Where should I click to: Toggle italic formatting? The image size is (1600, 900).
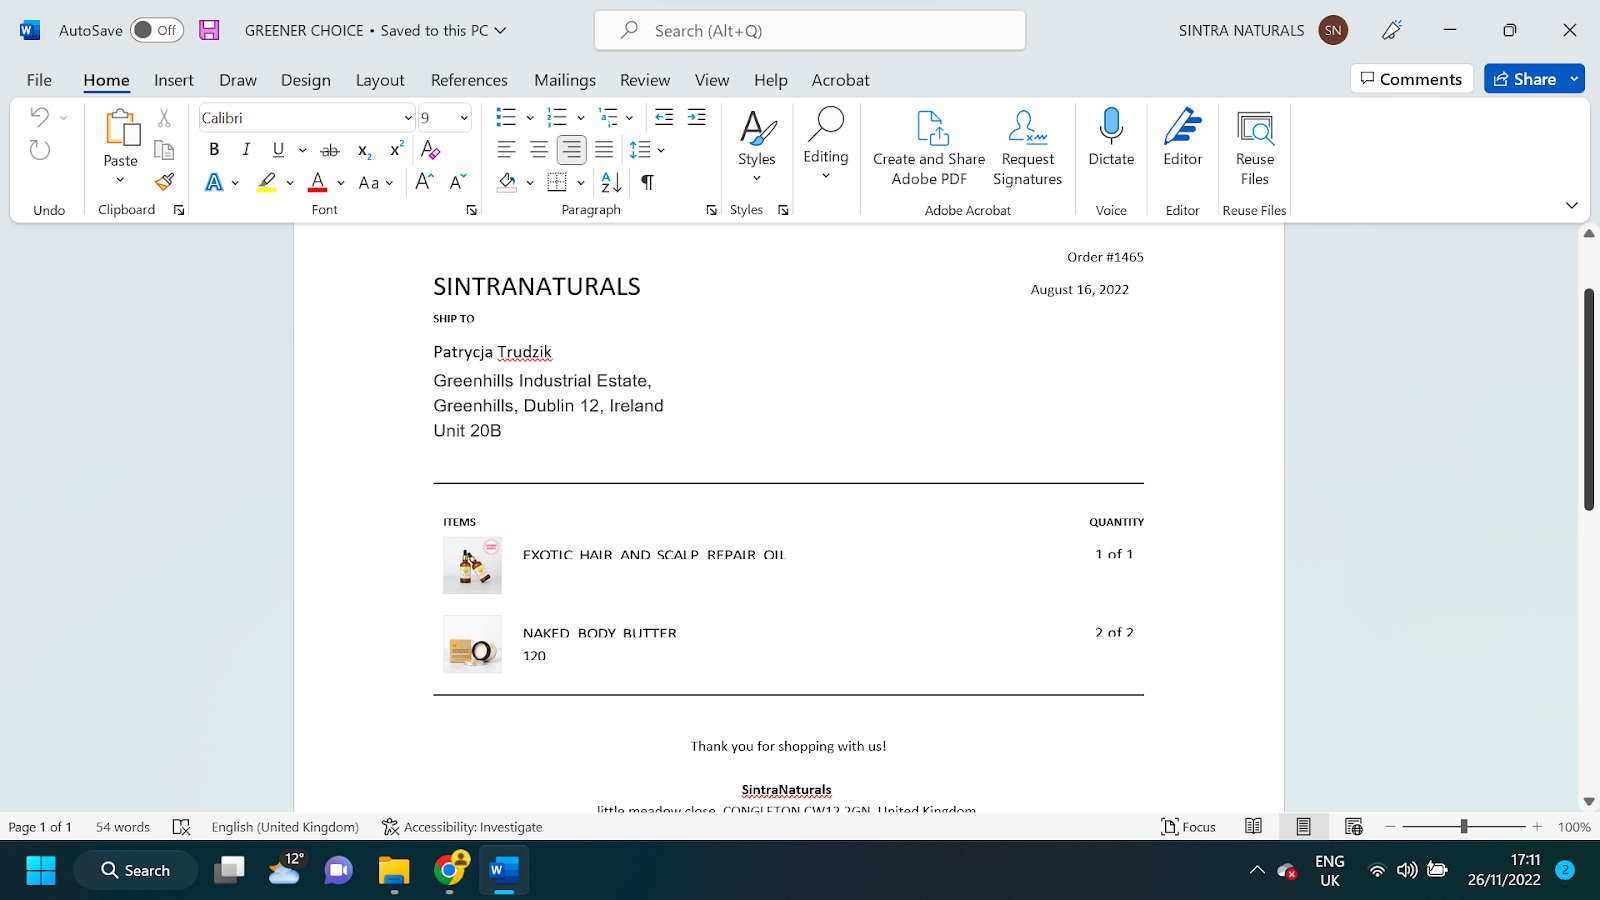[246, 150]
